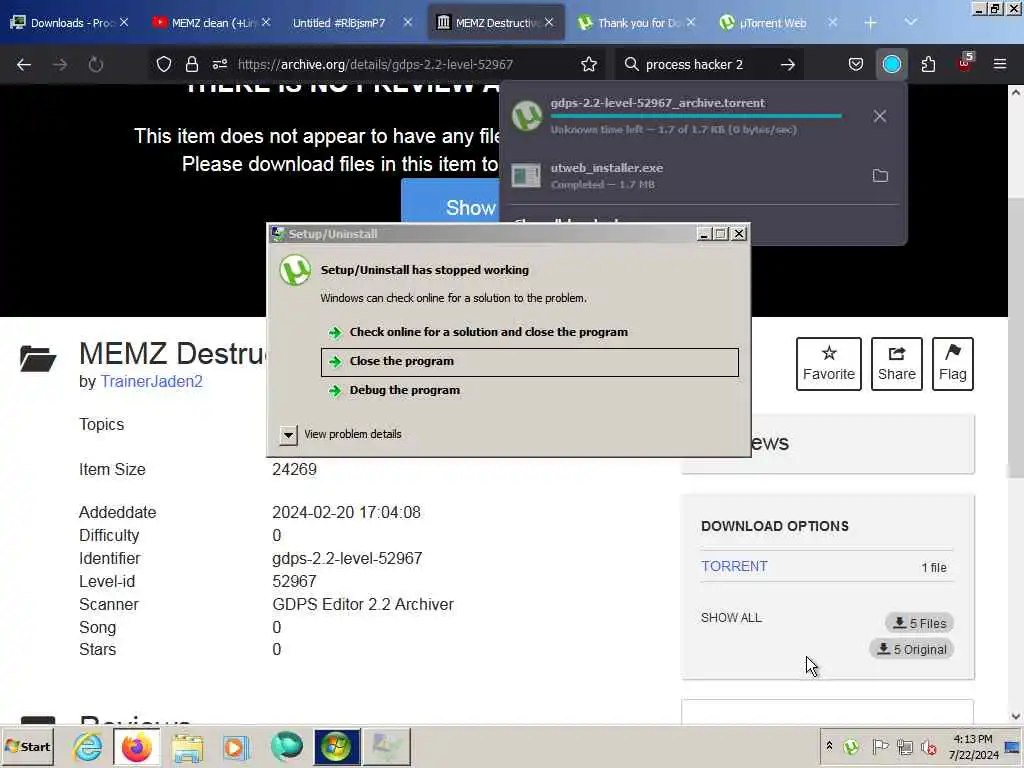This screenshot has height=768, width=1024.
Task: Click the Firefox taskbar icon
Action: tap(136, 746)
